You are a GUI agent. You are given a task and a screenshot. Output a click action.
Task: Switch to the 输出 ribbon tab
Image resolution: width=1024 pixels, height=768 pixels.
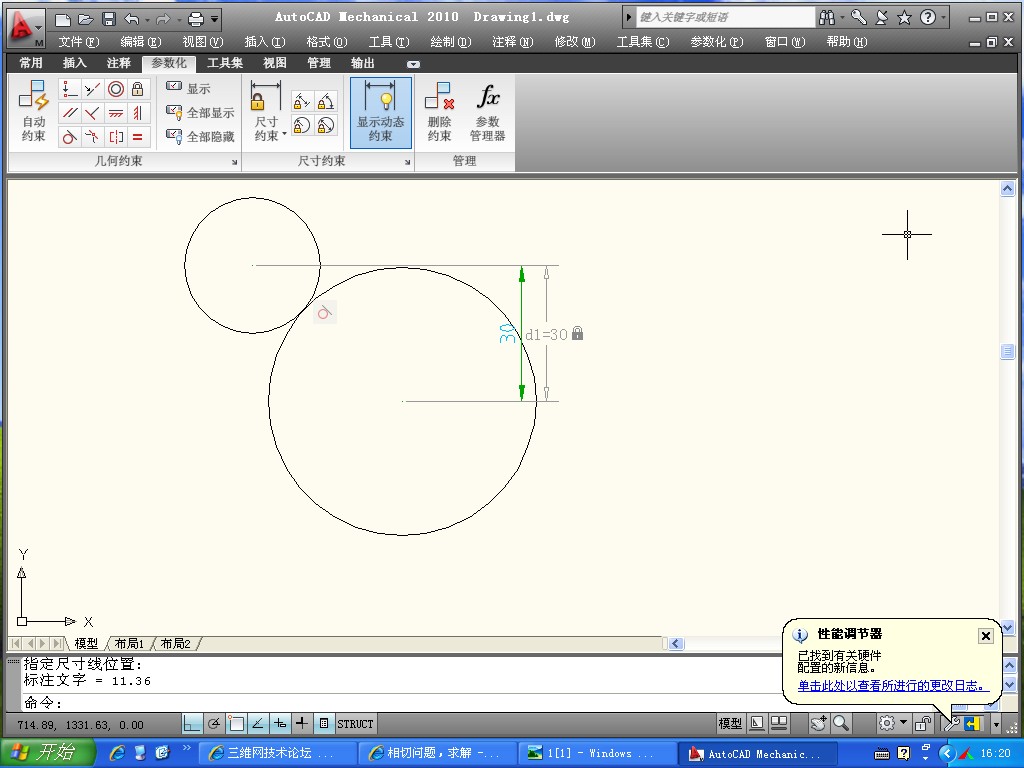pyautogui.click(x=362, y=63)
